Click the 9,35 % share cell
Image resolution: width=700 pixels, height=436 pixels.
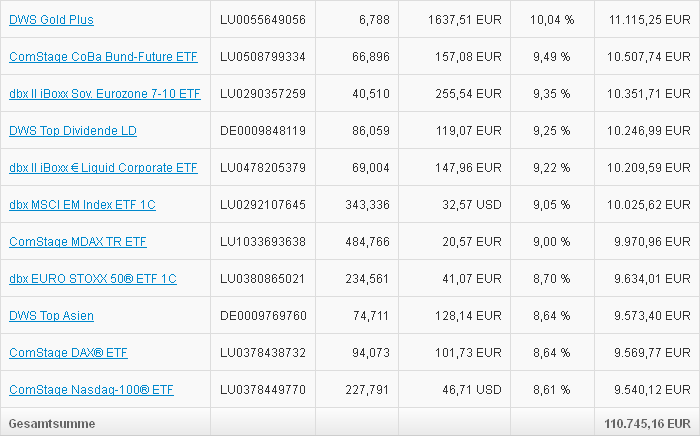point(552,94)
